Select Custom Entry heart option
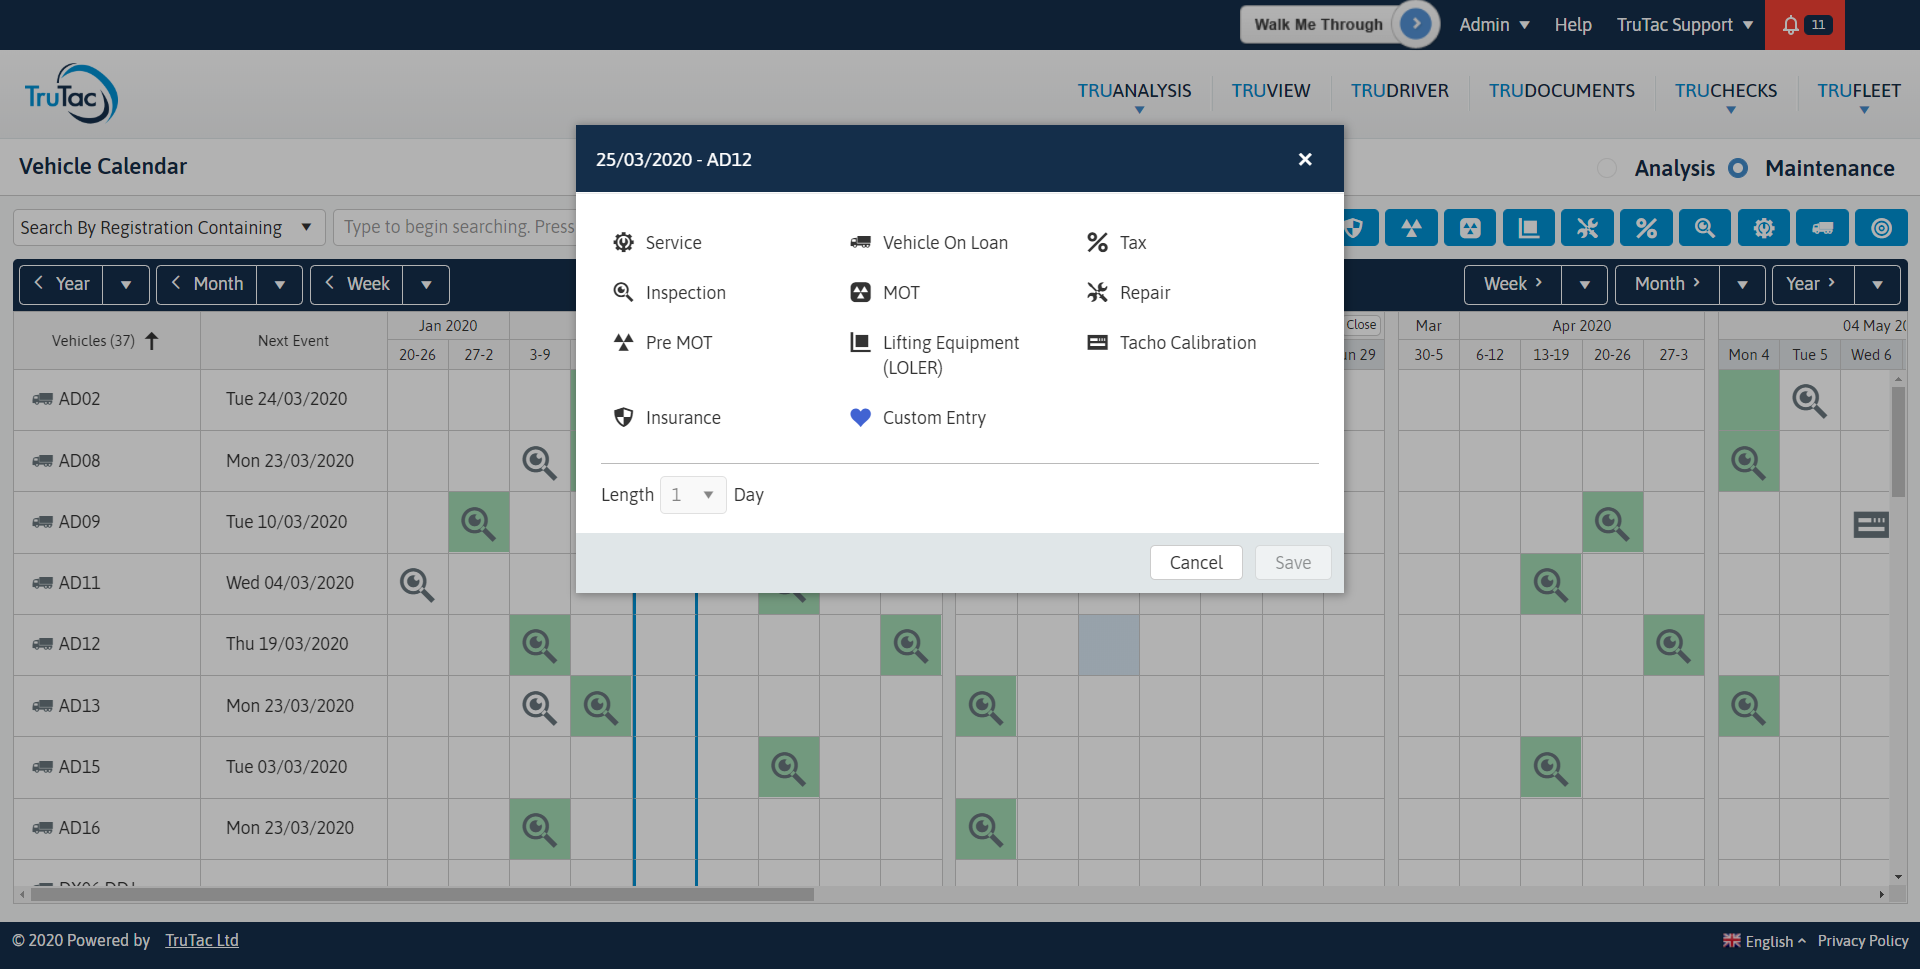The height and width of the screenshot is (969, 1920). click(x=918, y=417)
